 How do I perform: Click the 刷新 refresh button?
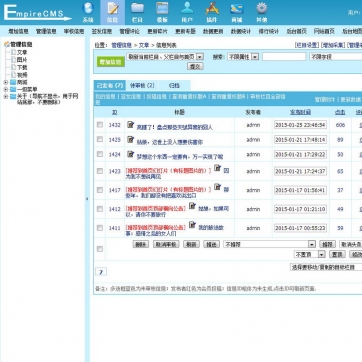click(191, 244)
